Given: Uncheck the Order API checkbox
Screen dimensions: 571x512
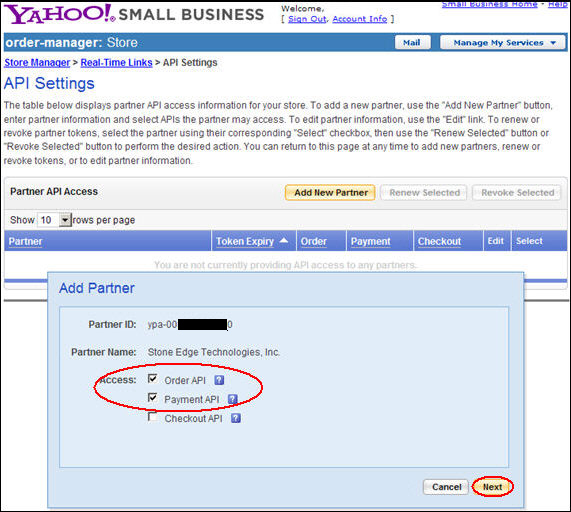Looking at the screenshot, I should pyautogui.click(x=153, y=379).
